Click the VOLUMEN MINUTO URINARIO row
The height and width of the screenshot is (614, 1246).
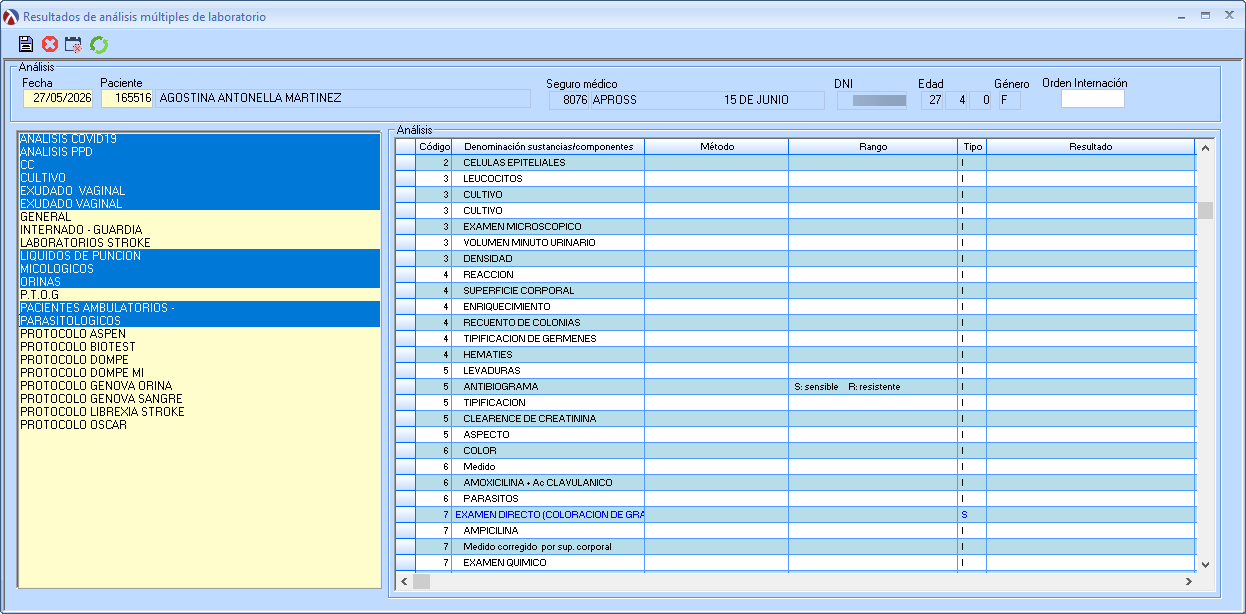click(795, 243)
